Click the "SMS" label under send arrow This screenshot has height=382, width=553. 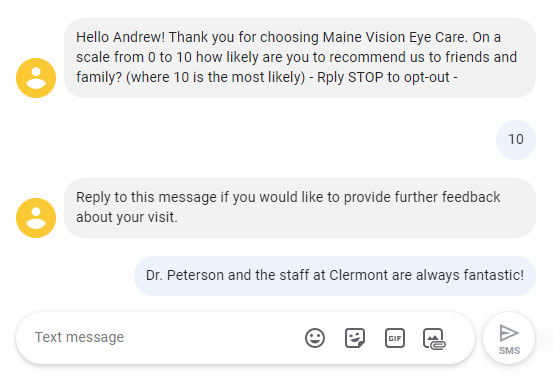click(x=509, y=351)
